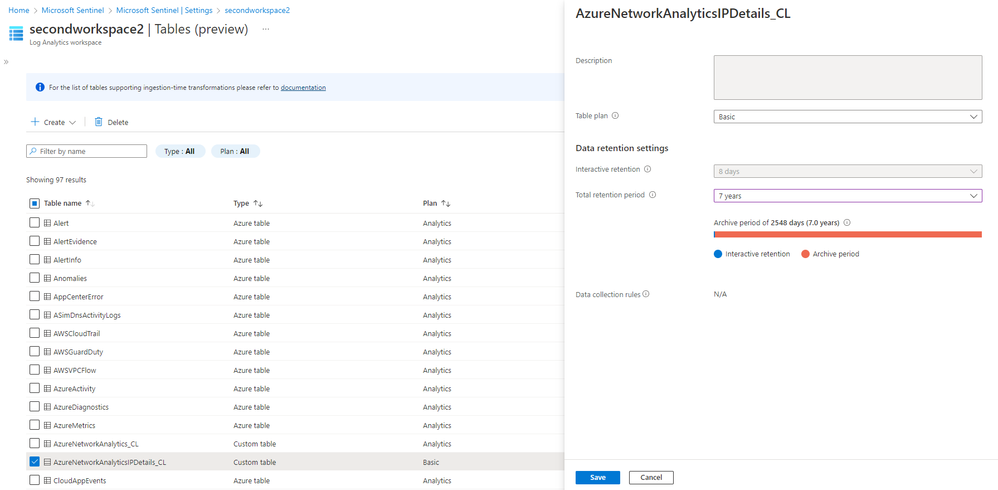
Task: Click the Save button
Action: pyautogui.click(x=598, y=477)
